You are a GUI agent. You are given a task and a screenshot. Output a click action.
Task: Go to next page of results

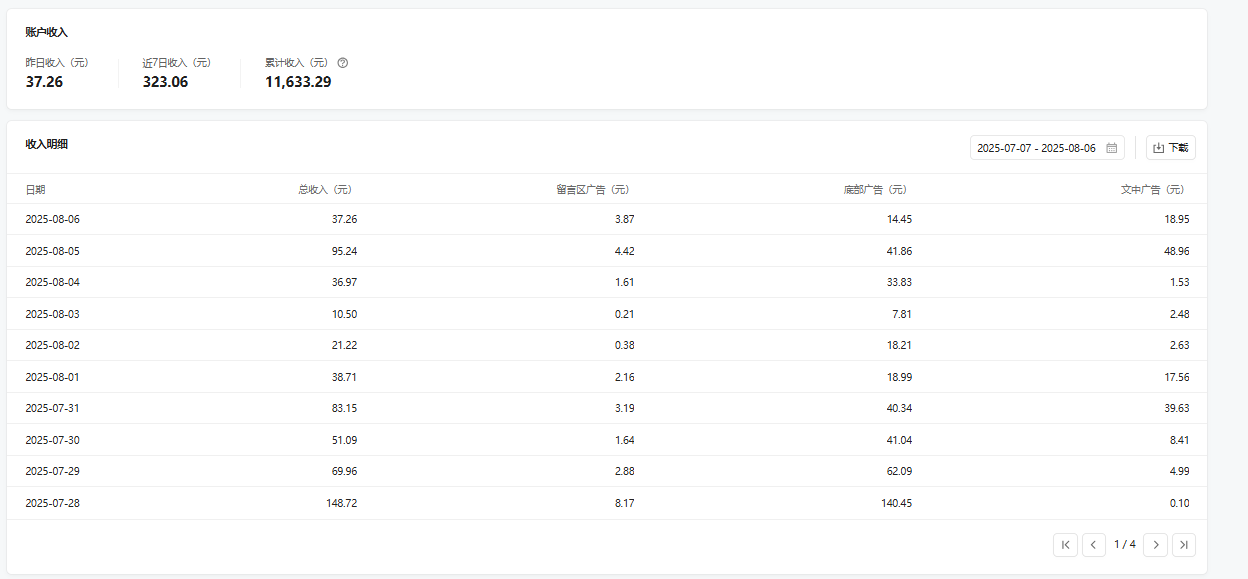[x=1155, y=545]
